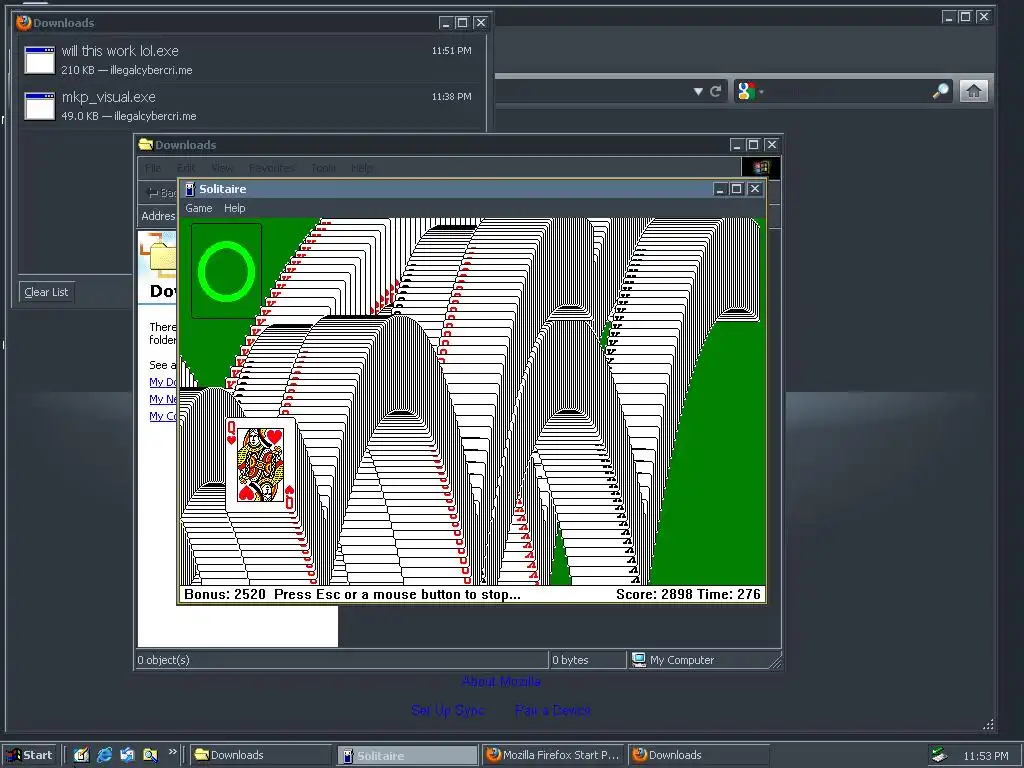Open the Edit menu in Explorer Downloads

point(185,168)
